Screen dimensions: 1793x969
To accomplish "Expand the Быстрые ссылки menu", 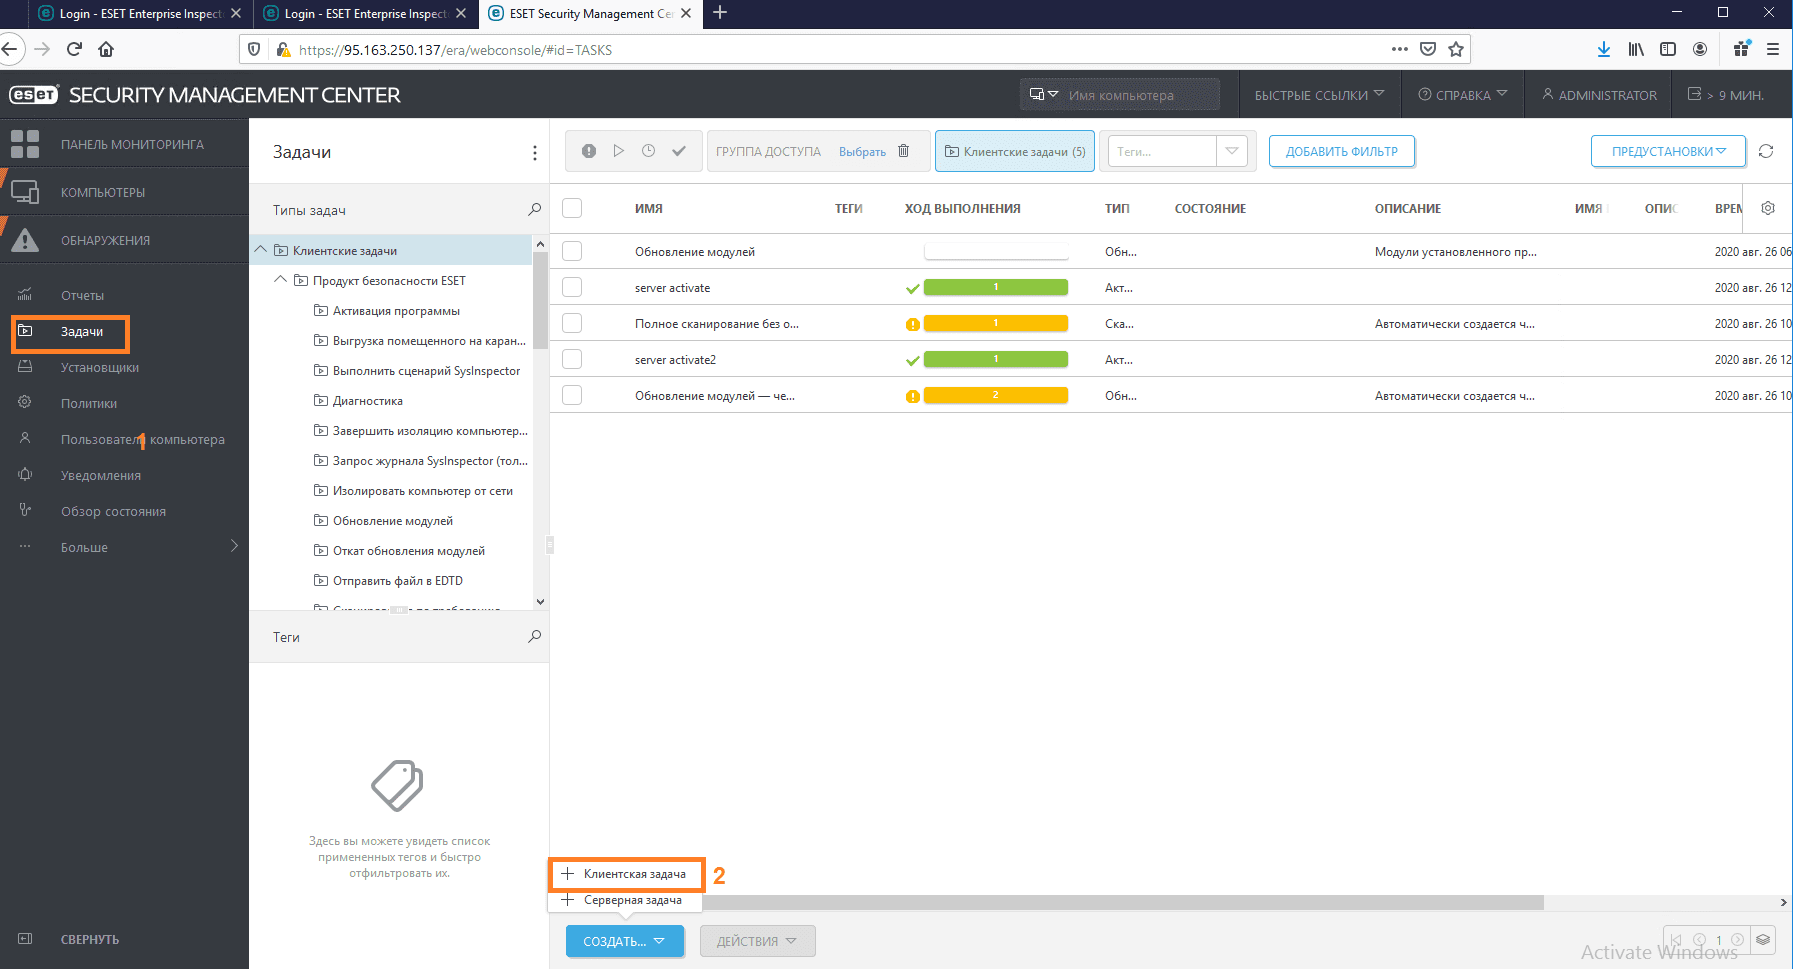I will coord(1319,95).
